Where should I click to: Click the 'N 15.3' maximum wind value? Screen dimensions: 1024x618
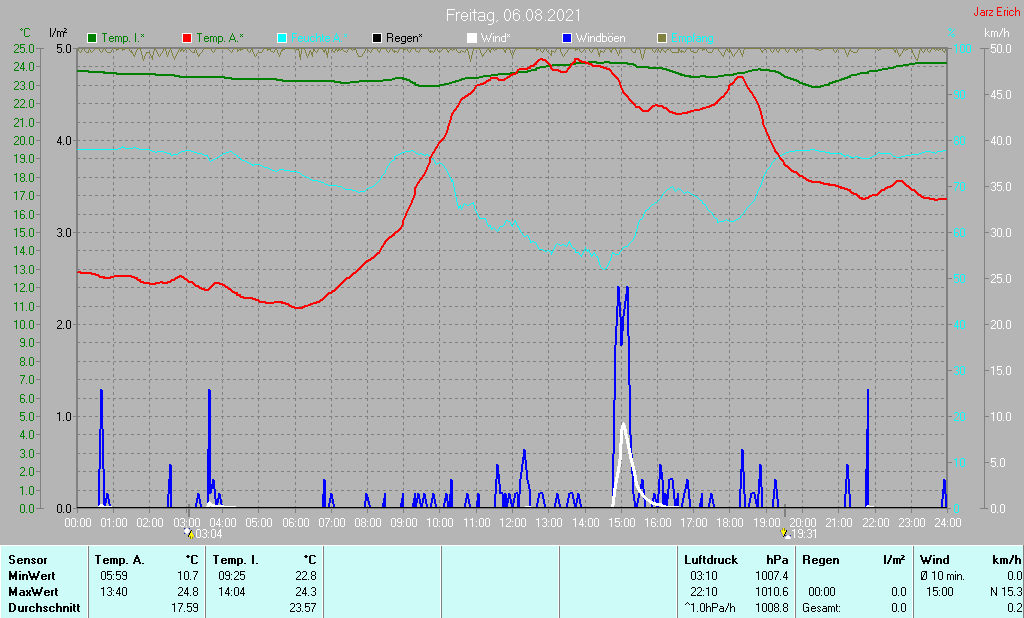1006,592
